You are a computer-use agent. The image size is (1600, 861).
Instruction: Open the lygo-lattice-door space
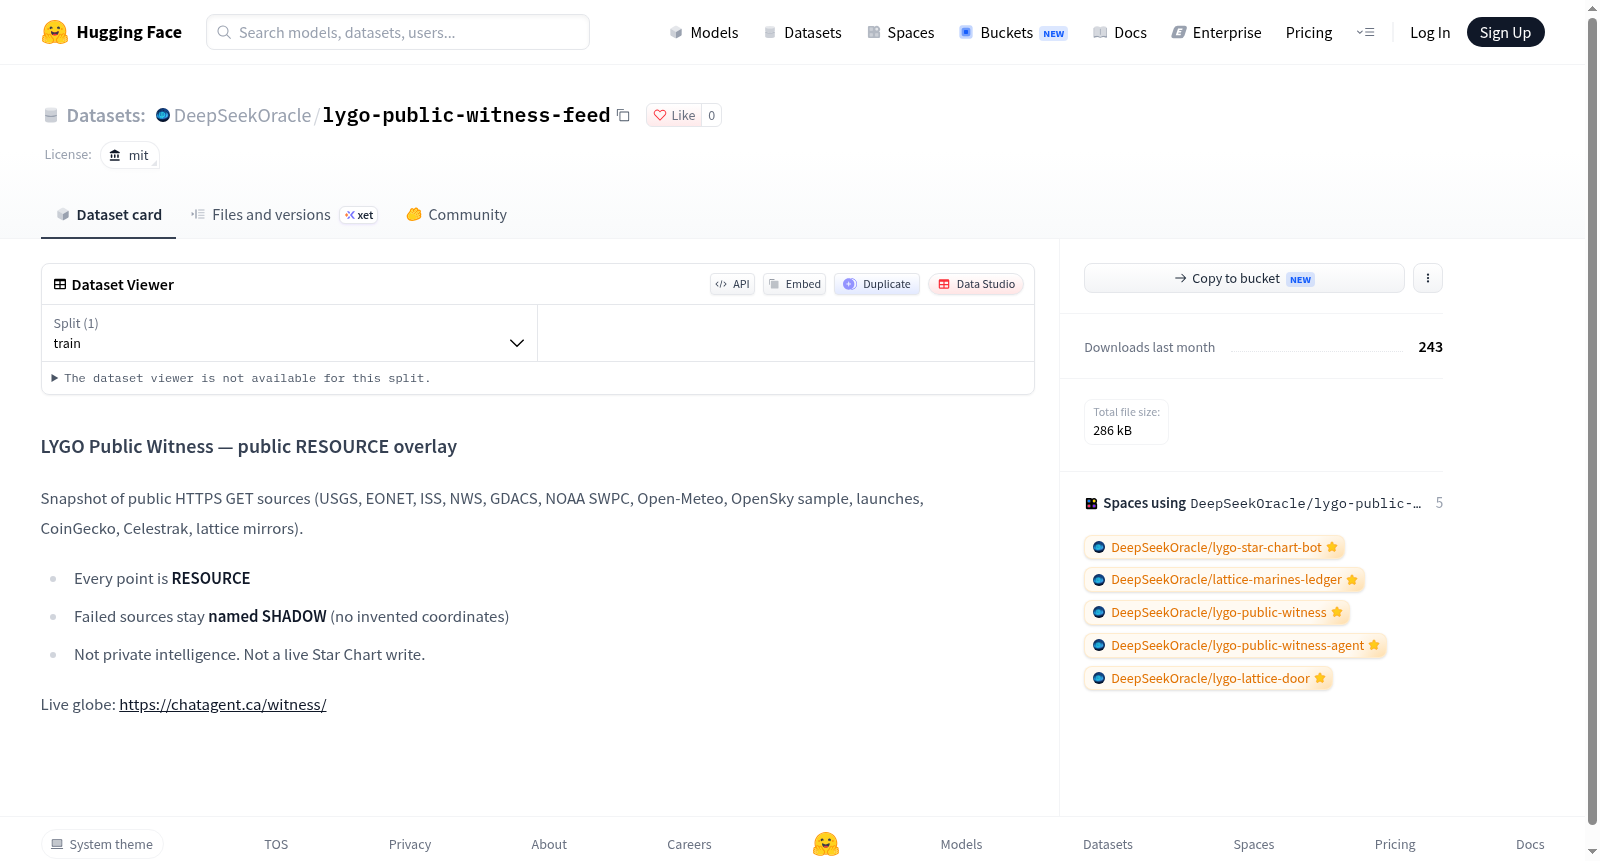pyautogui.click(x=1208, y=678)
